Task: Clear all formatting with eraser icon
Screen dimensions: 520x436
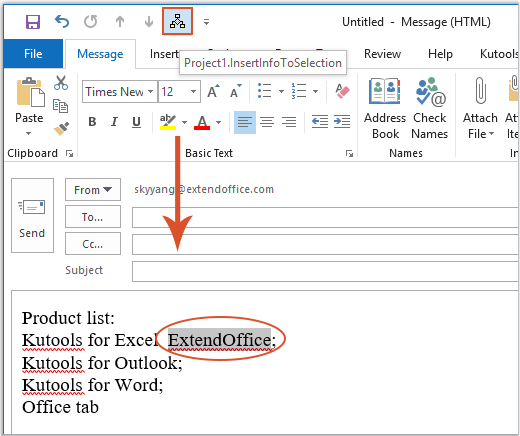Action: [342, 91]
